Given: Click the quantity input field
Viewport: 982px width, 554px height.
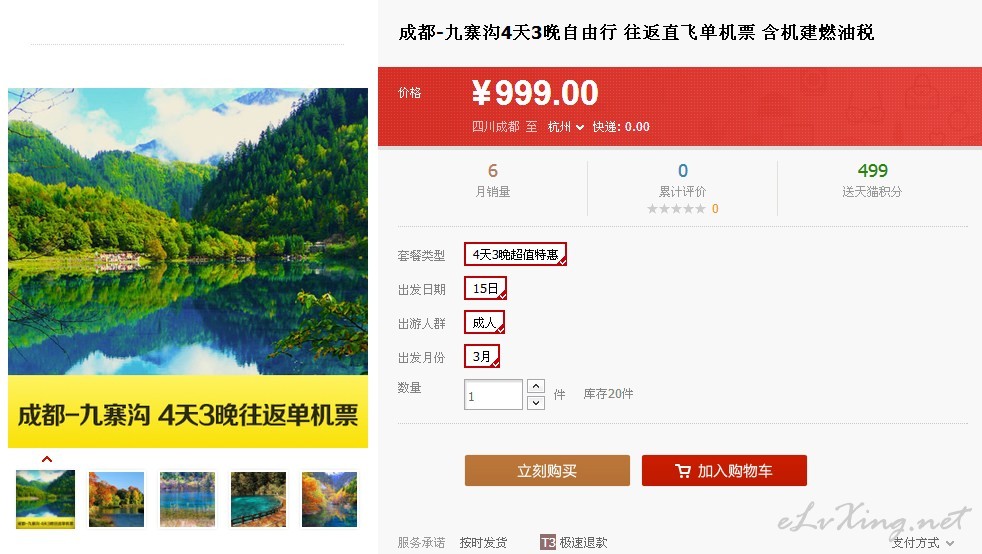Looking at the screenshot, I should [x=493, y=395].
